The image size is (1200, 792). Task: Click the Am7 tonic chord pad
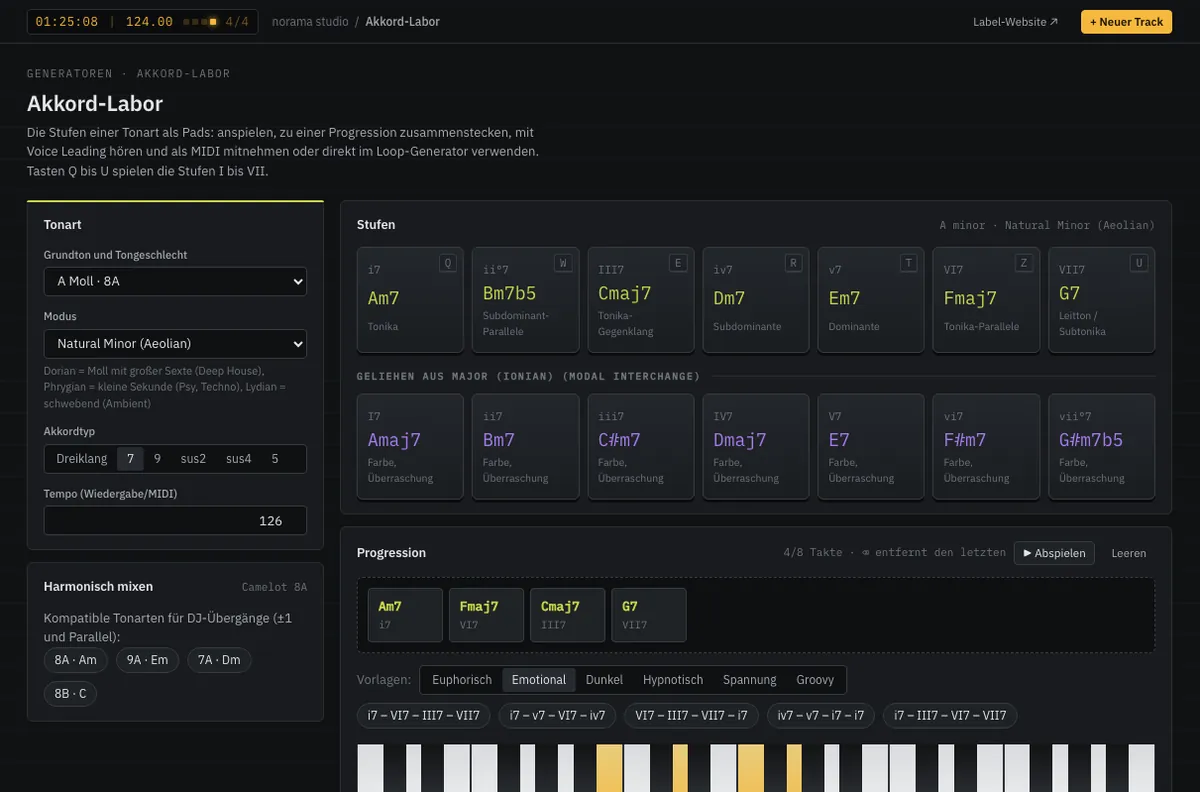[410, 300]
